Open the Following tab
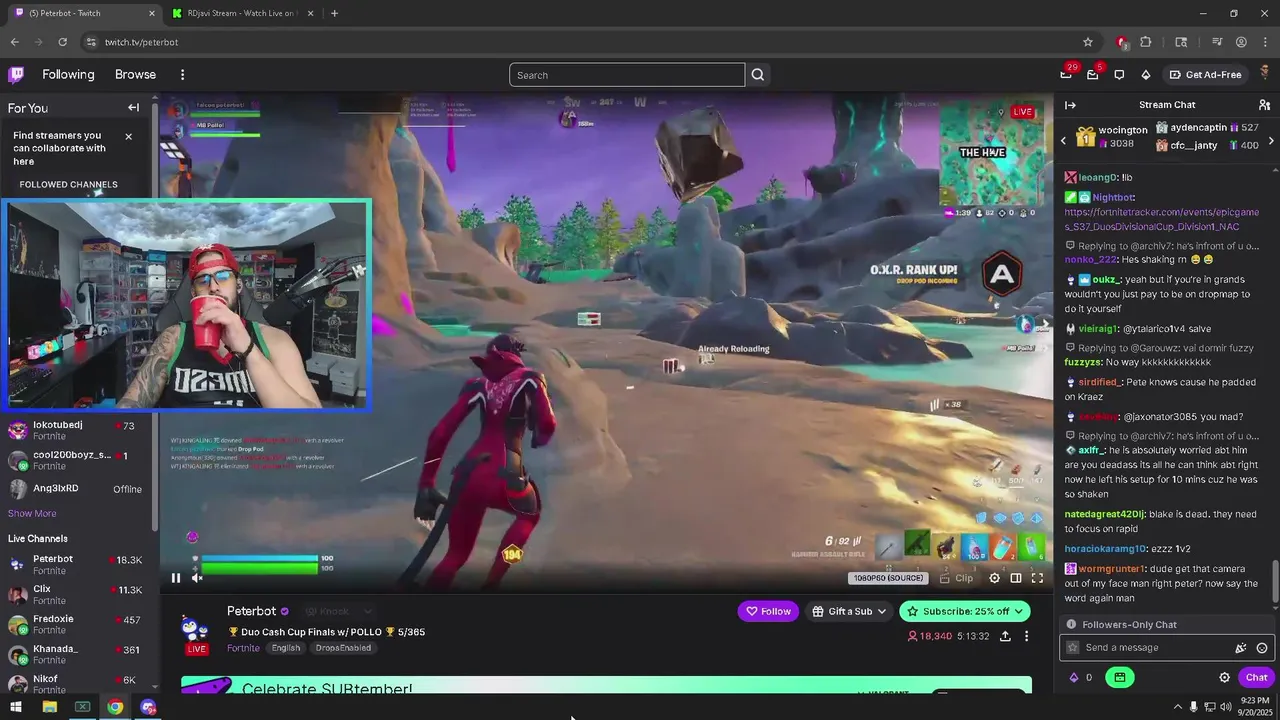Image resolution: width=1280 pixels, height=720 pixels. pos(68,74)
